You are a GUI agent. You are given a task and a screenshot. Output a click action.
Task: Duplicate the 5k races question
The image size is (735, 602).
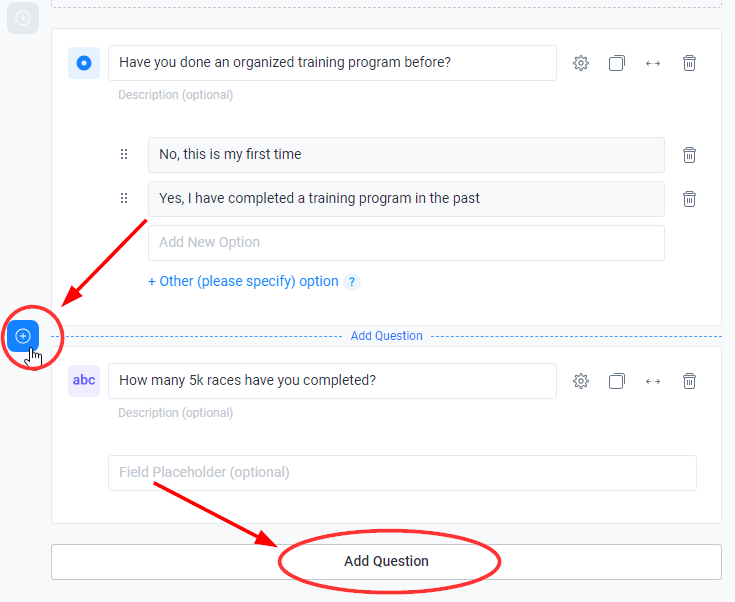pos(617,381)
